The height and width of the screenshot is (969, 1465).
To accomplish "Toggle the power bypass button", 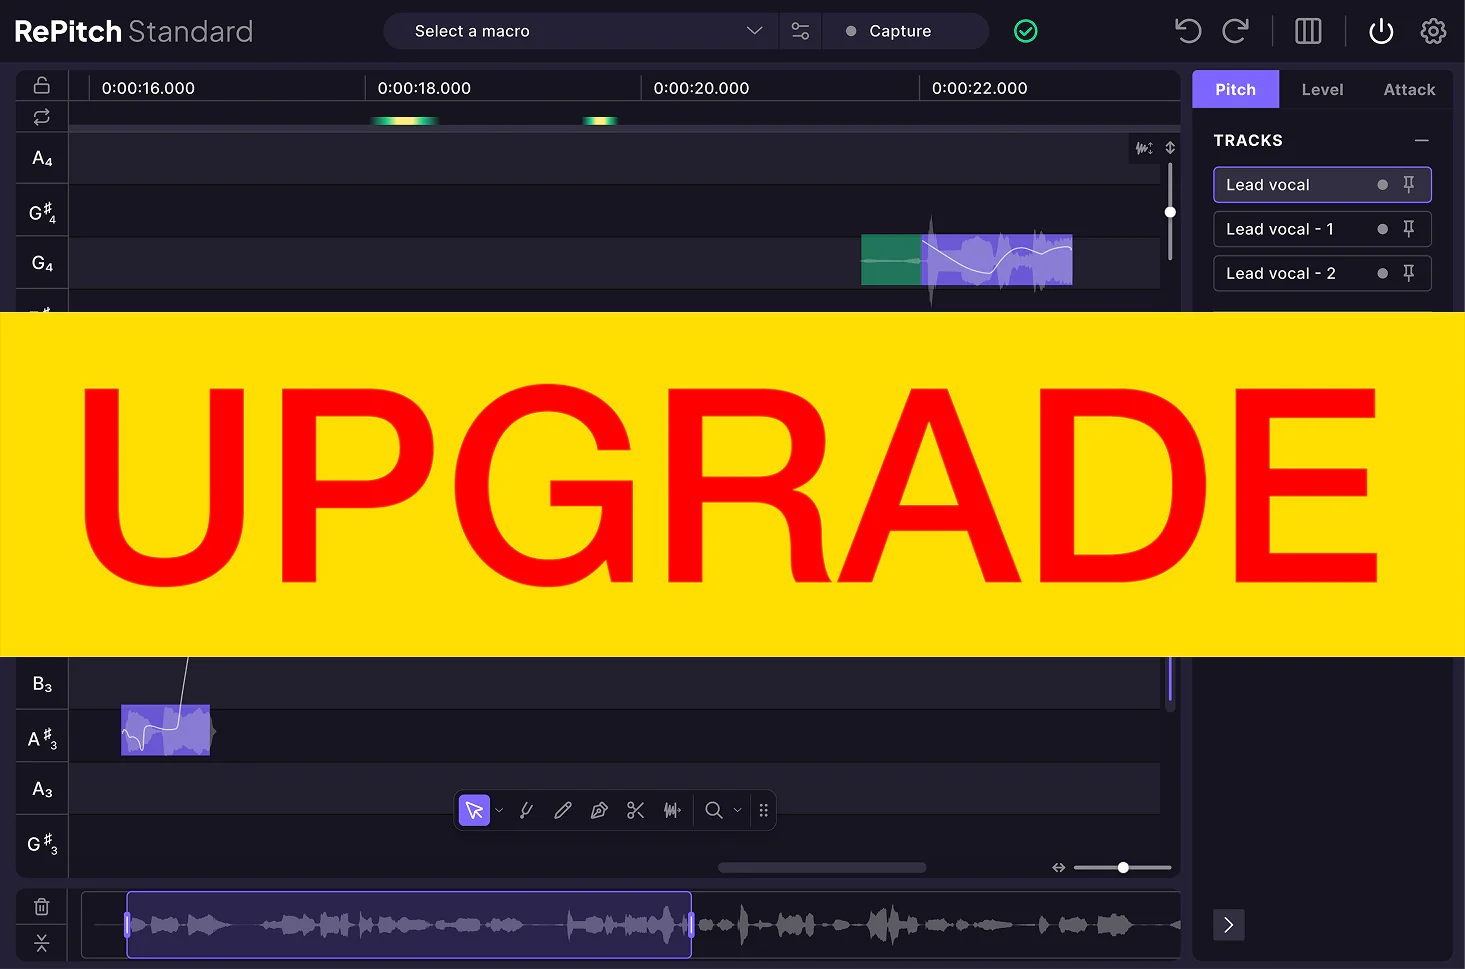I will (1381, 31).
